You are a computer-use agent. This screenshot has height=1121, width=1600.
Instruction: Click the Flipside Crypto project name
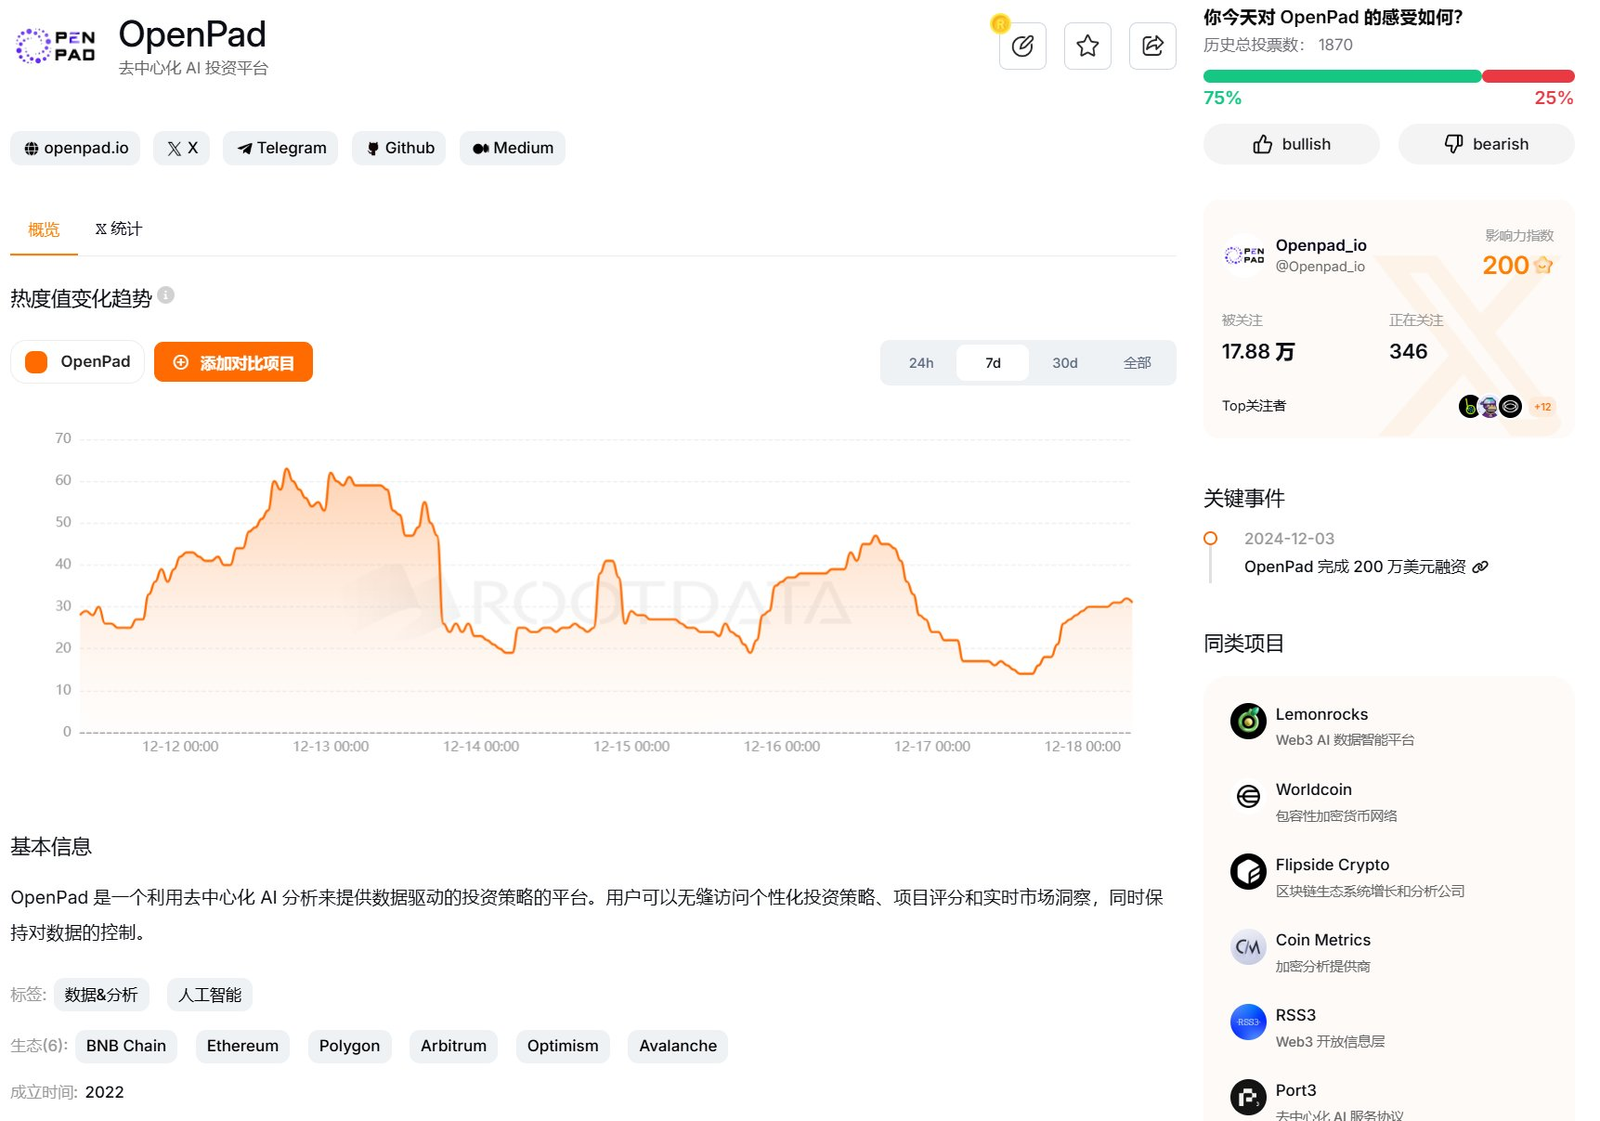click(1332, 865)
